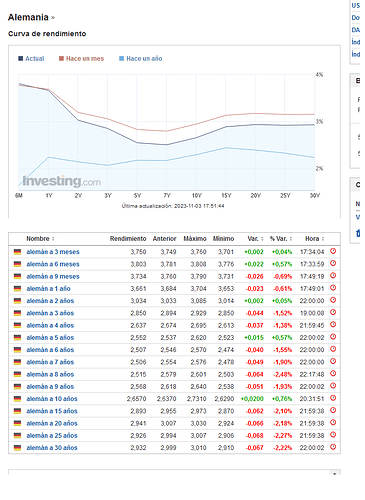This screenshot has height=500, width=365.
Task: Toggle the Hace un mes legend series
Action: [81, 59]
